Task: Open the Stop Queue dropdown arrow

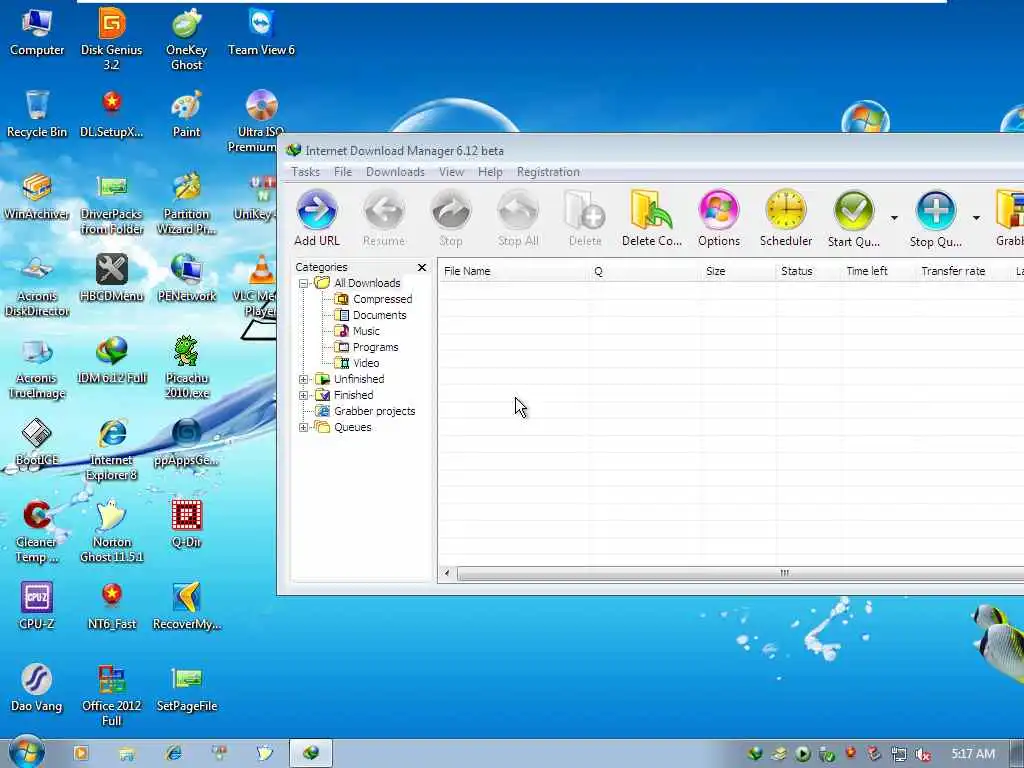Action: click(x=976, y=218)
